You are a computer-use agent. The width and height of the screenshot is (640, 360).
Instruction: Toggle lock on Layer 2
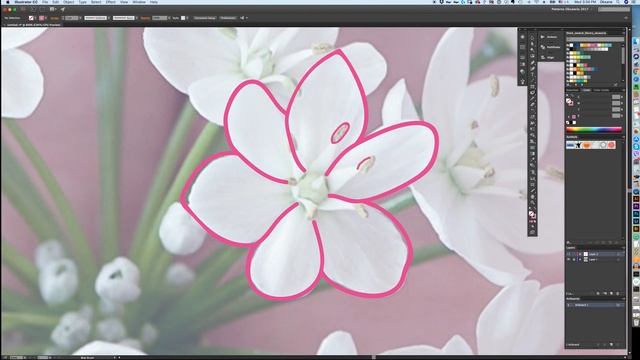574,254
